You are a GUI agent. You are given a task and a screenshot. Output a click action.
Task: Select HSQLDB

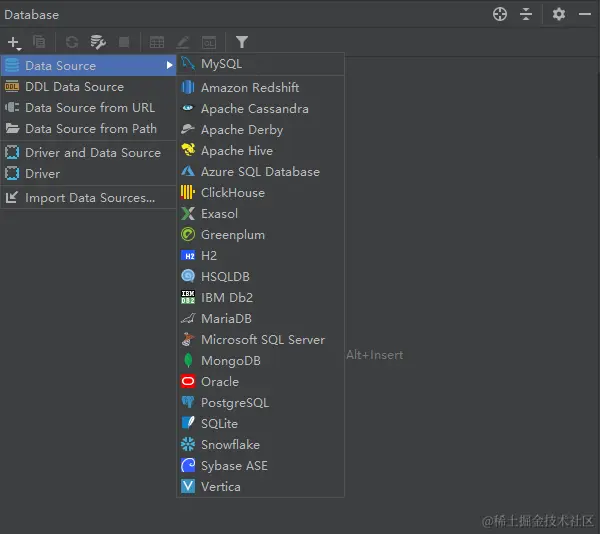coord(260,277)
